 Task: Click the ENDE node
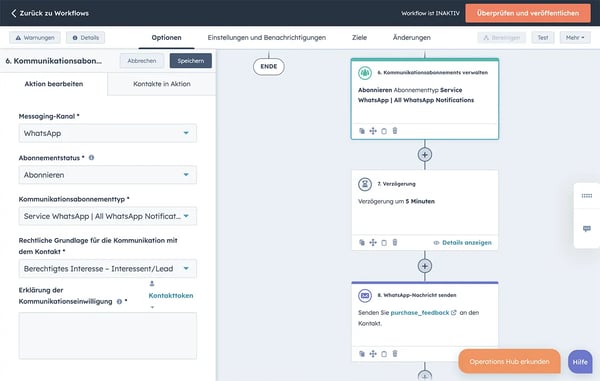coord(269,67)
